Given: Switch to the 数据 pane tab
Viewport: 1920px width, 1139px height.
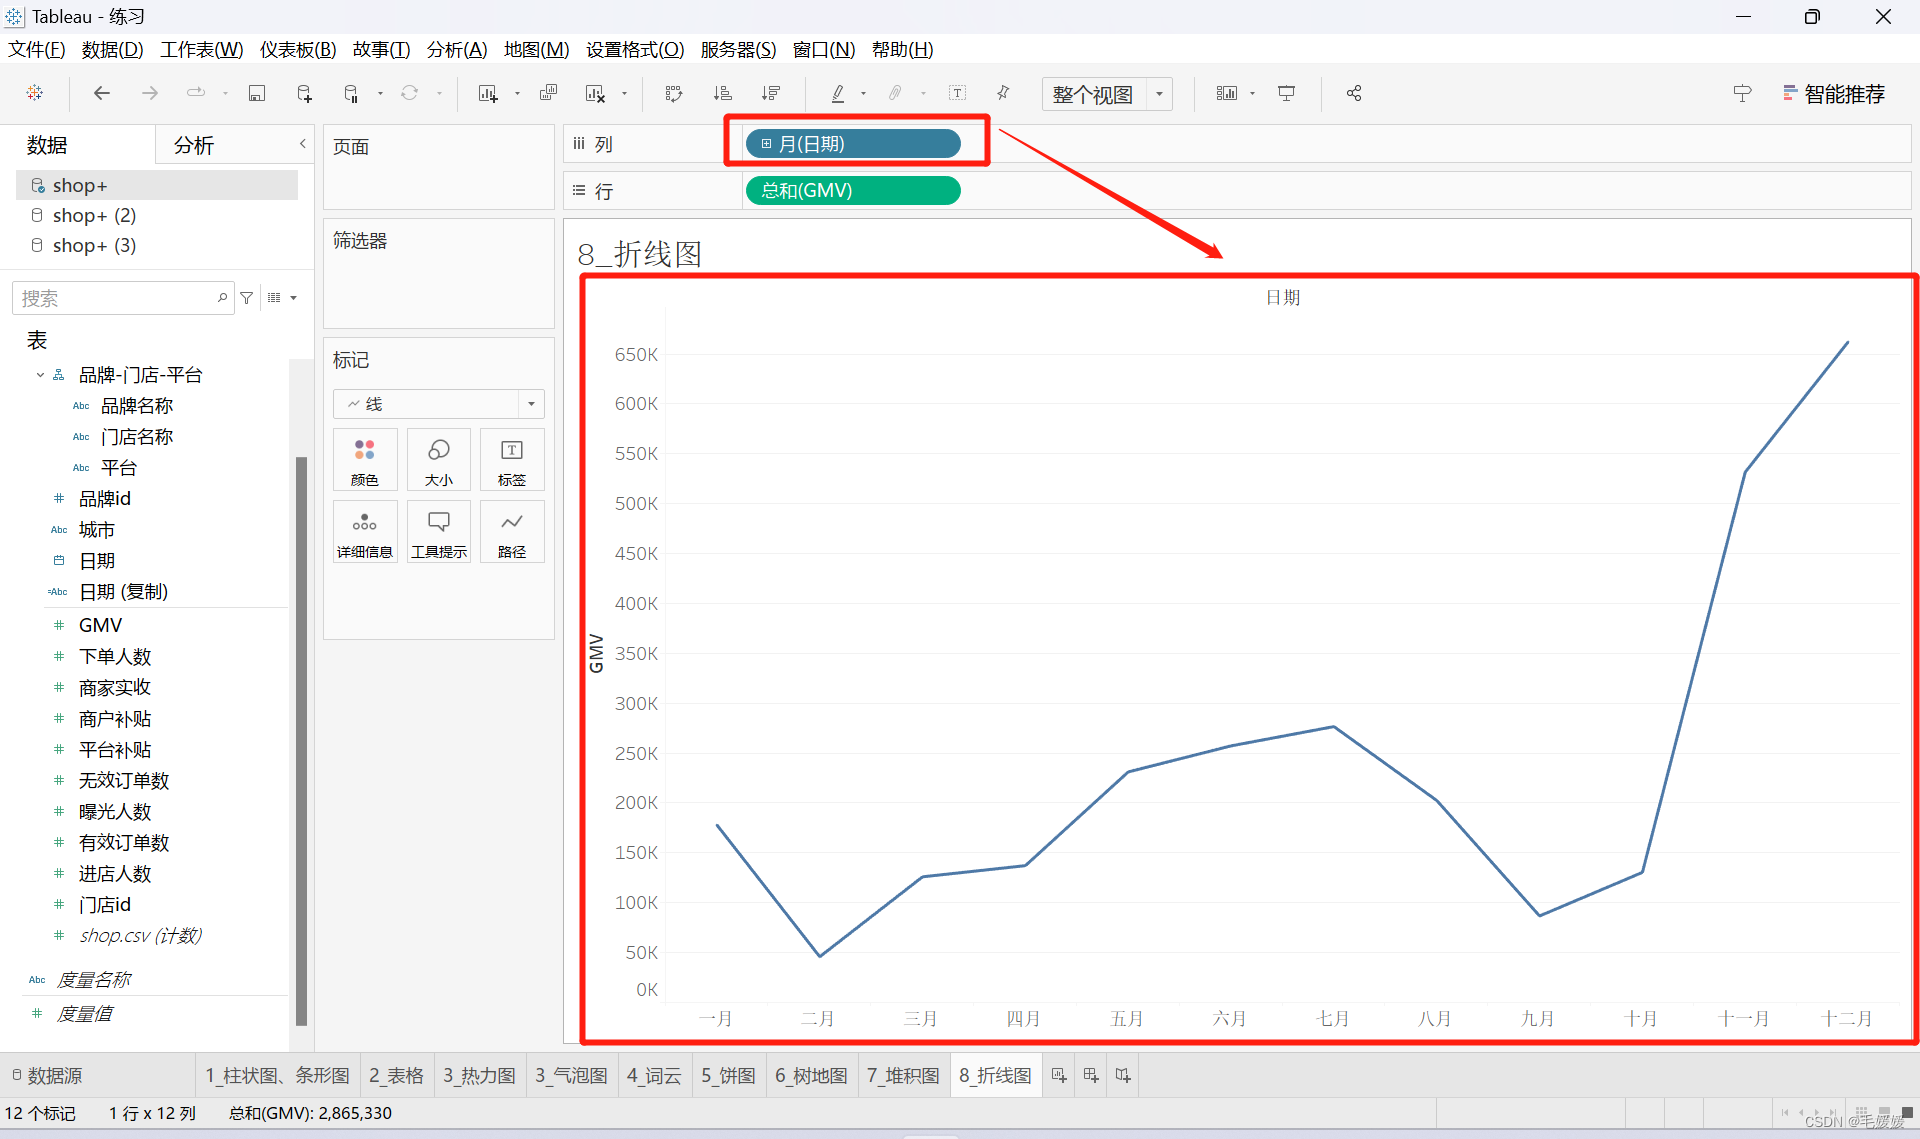Looking at the screenshot, I should (47, 145).
